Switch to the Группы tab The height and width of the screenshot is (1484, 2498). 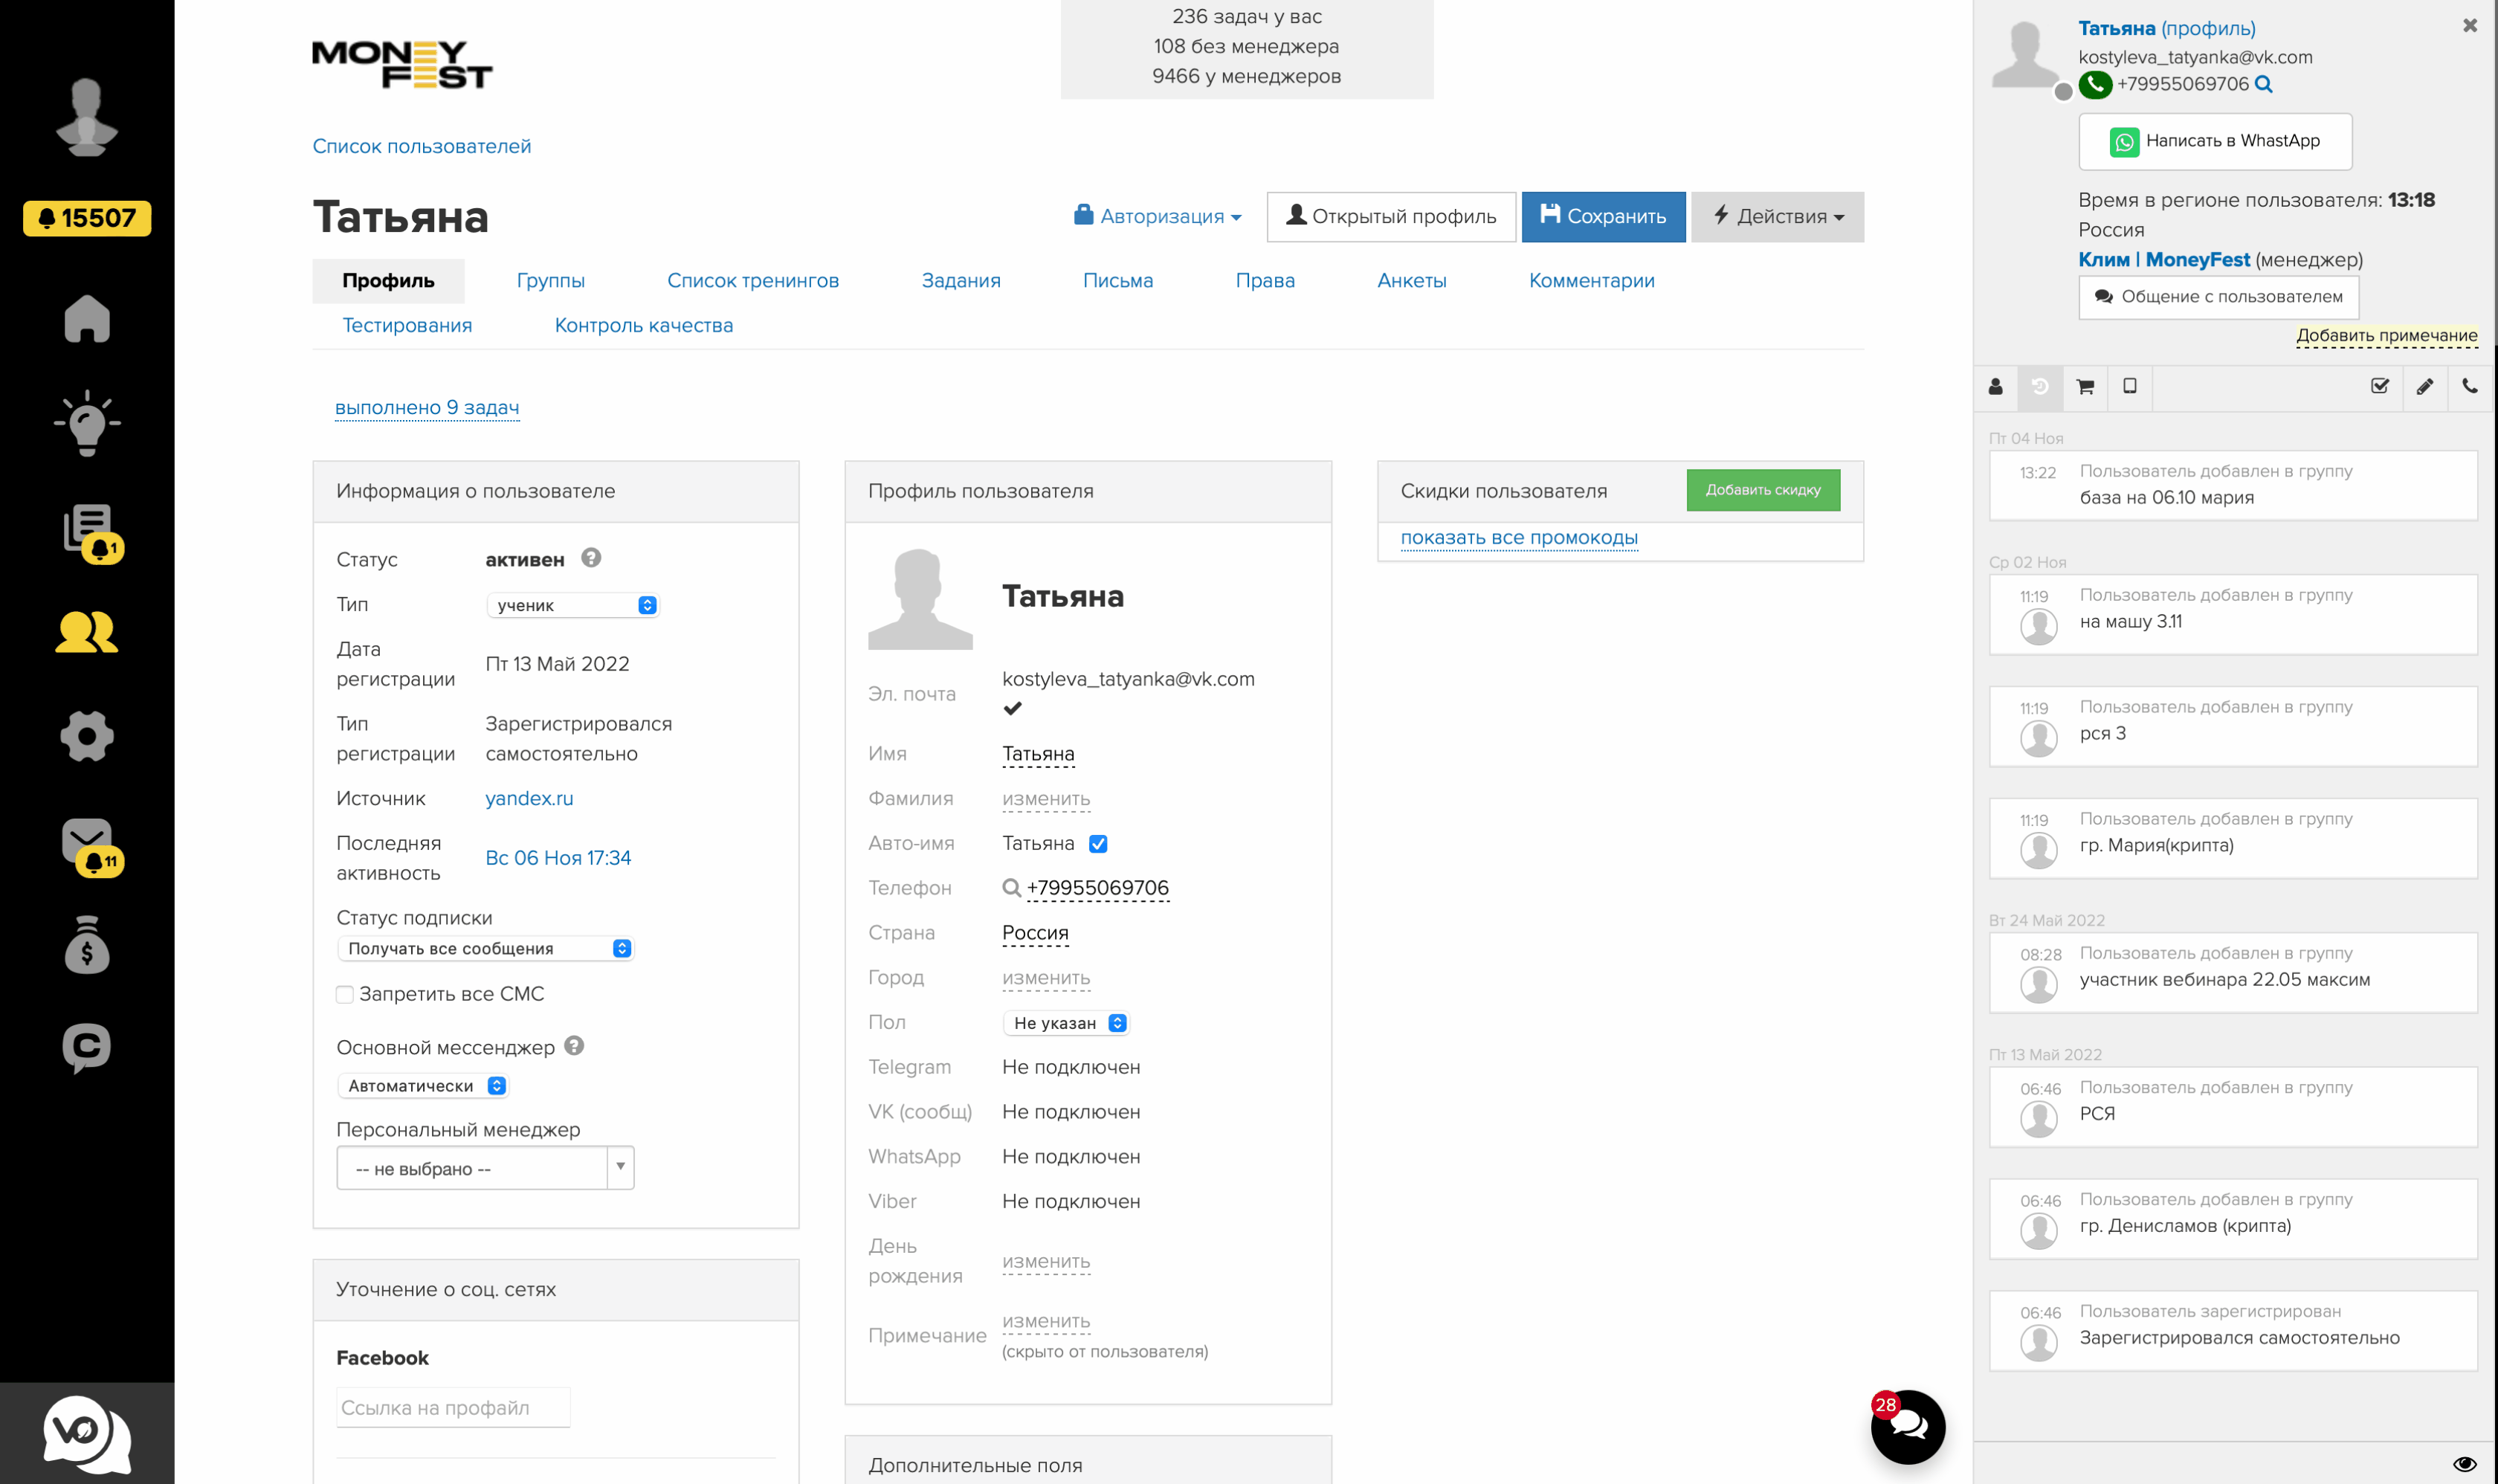550,281
